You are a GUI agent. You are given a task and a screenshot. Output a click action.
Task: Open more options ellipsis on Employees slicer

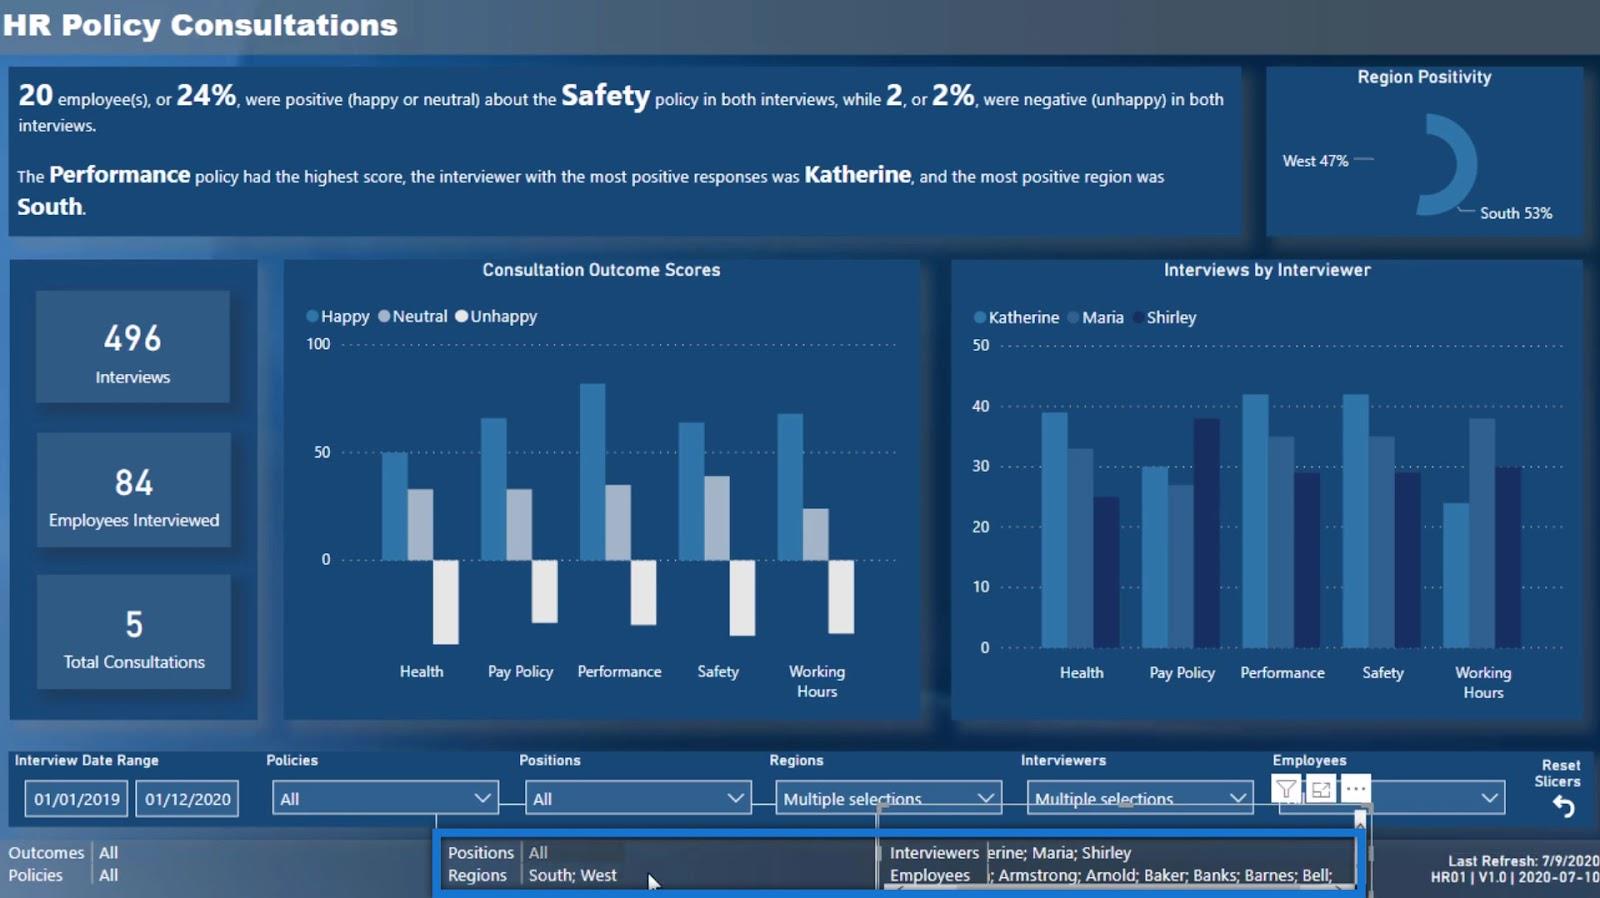coord(1355,789)
